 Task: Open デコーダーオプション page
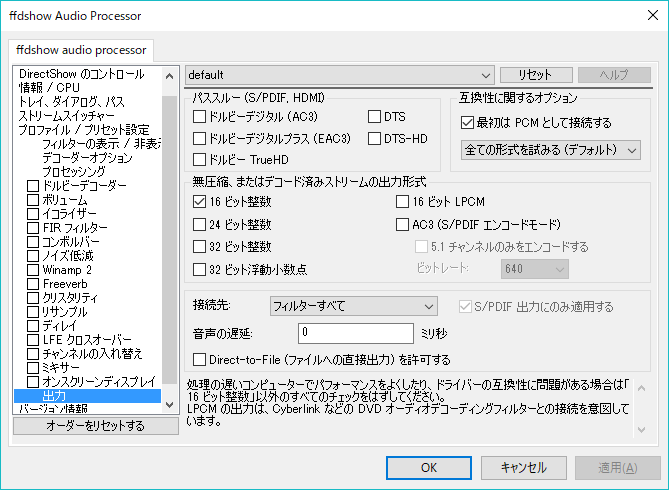click(87, 158)
